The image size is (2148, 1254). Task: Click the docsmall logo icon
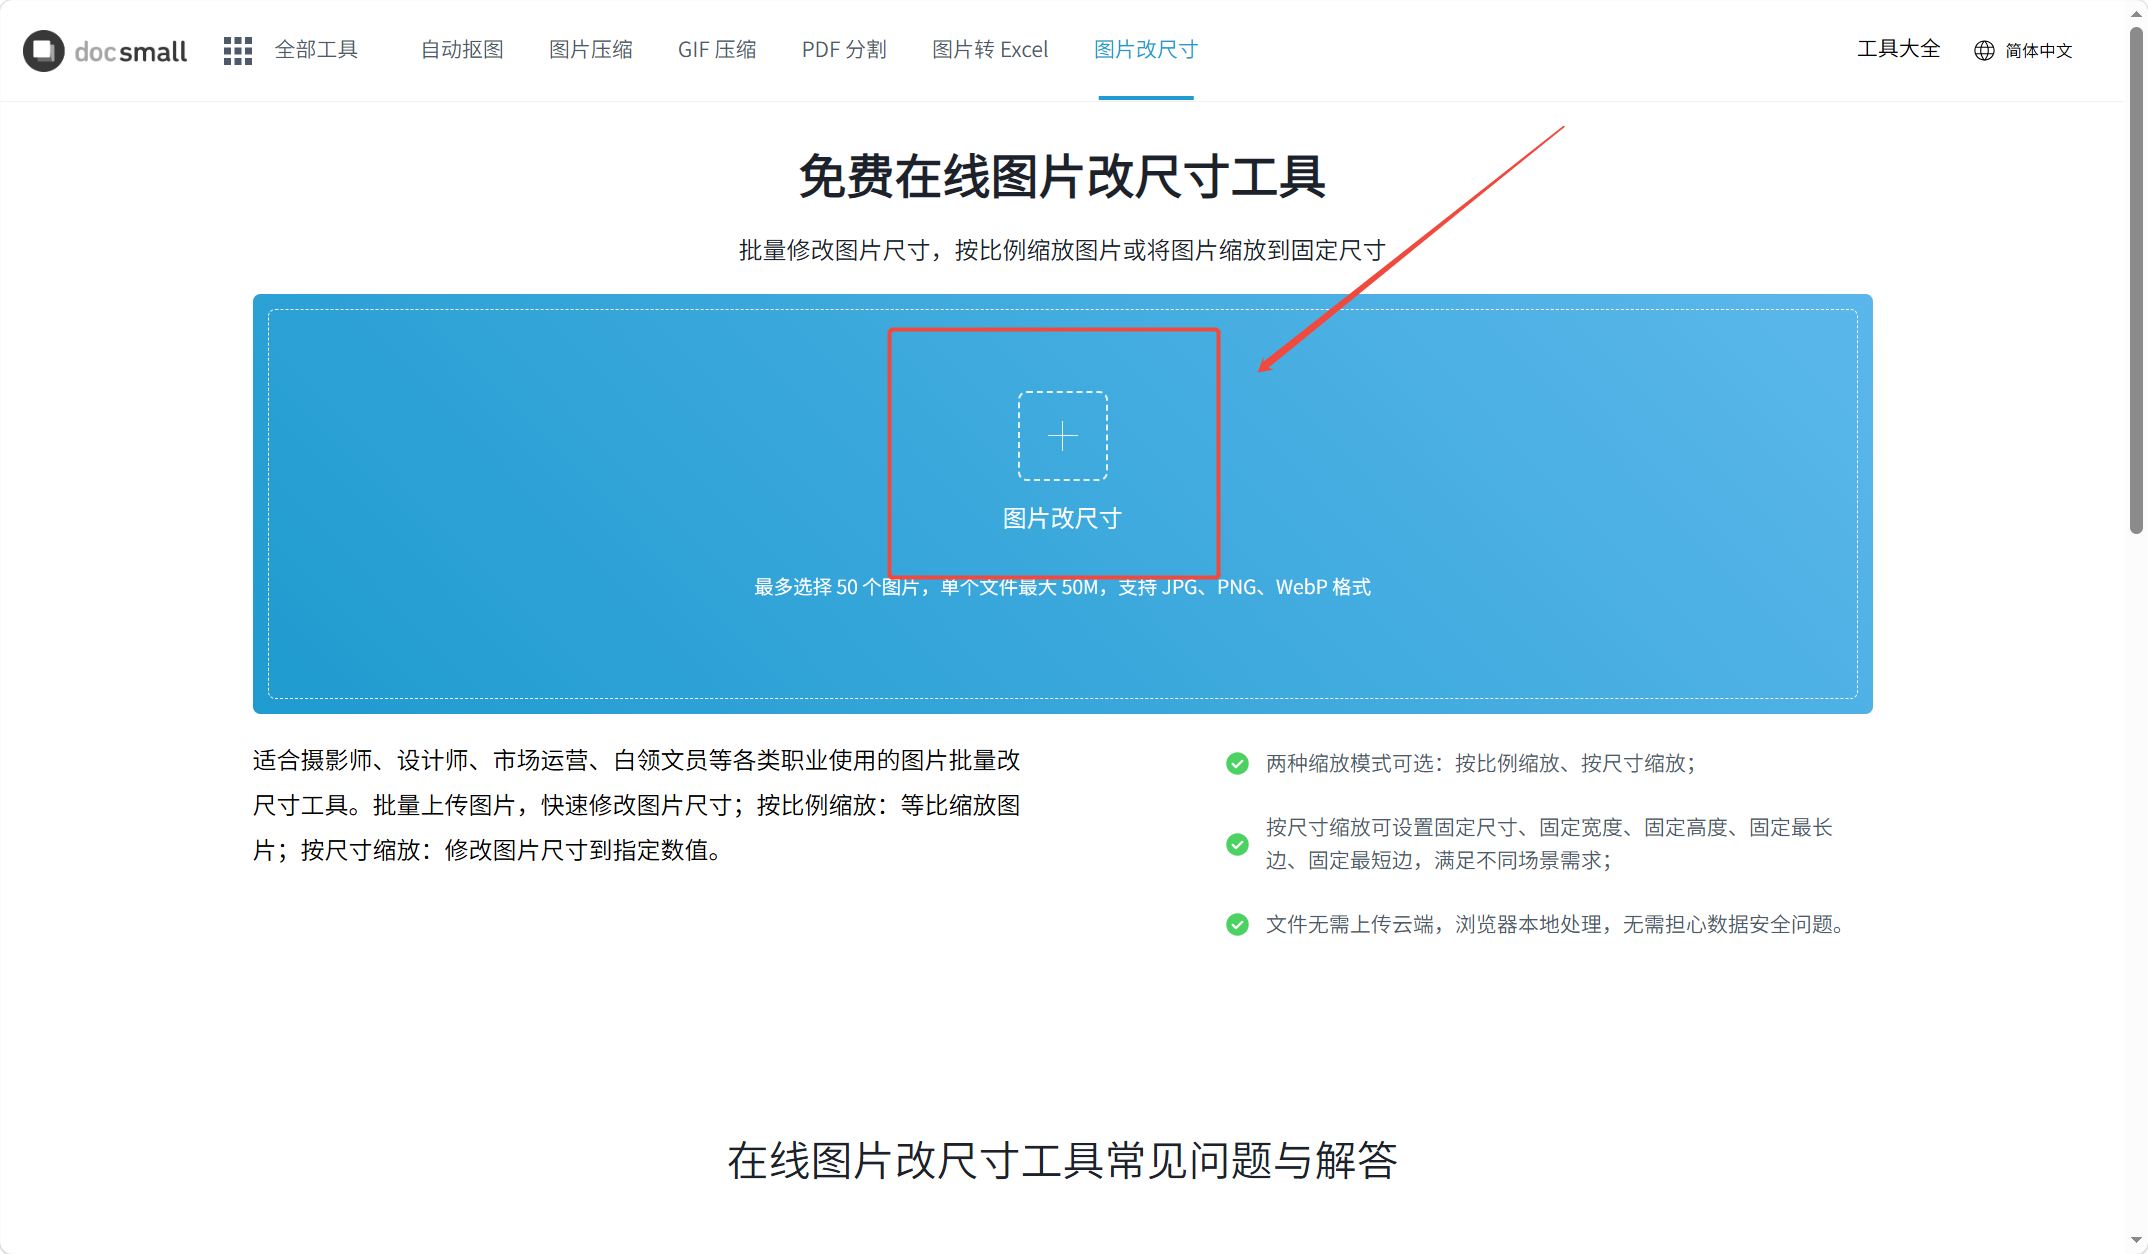43,51
